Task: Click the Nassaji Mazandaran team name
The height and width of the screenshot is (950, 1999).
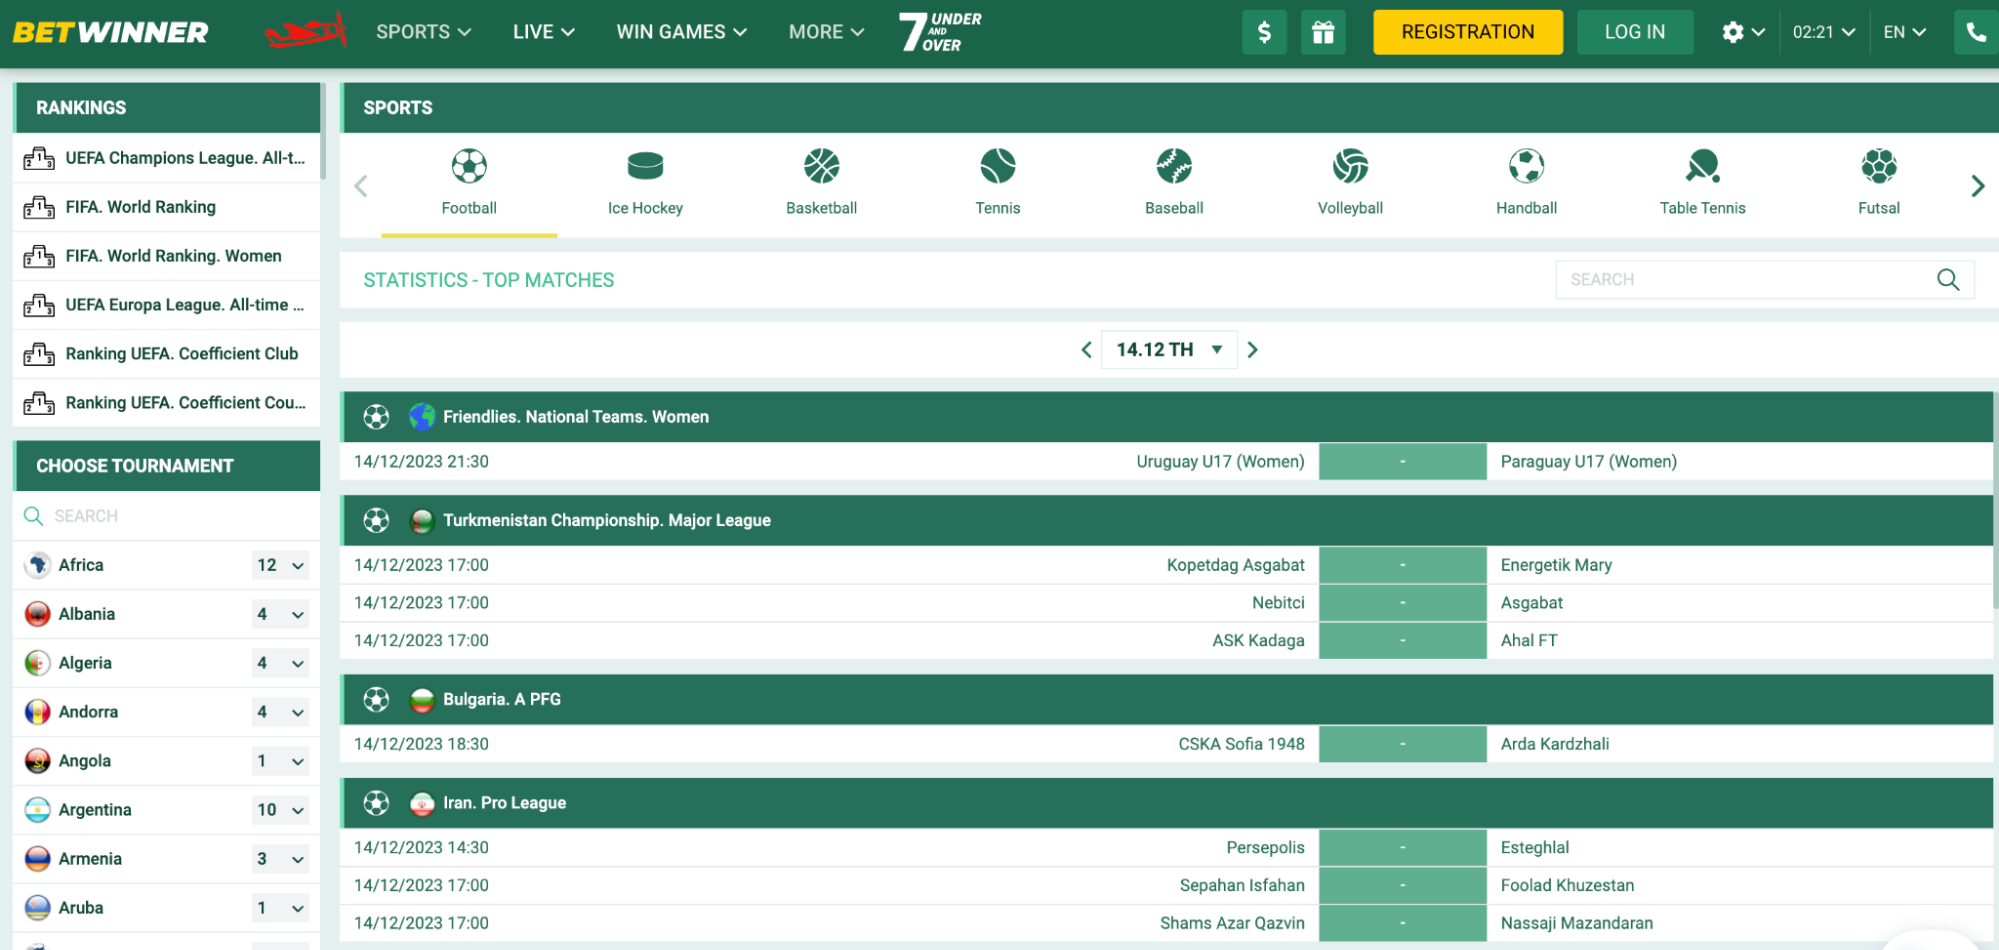Action: [x=1576, y=923]
